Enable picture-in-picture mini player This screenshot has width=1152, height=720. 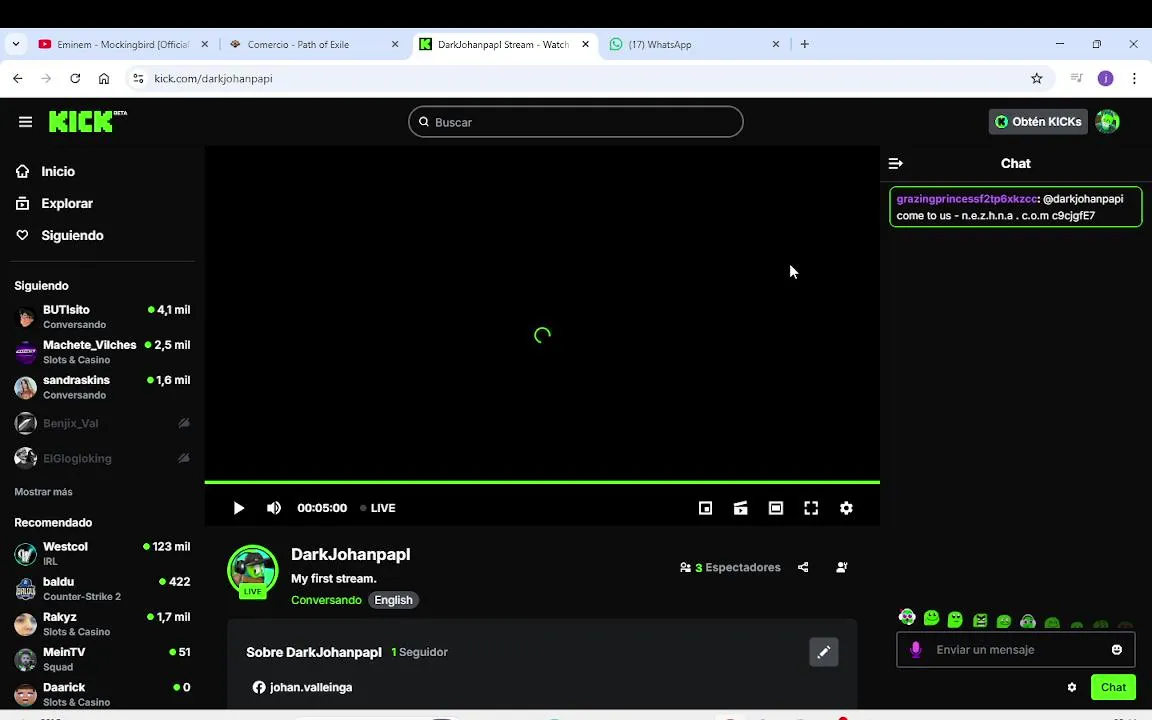click(x=705, y=508)
